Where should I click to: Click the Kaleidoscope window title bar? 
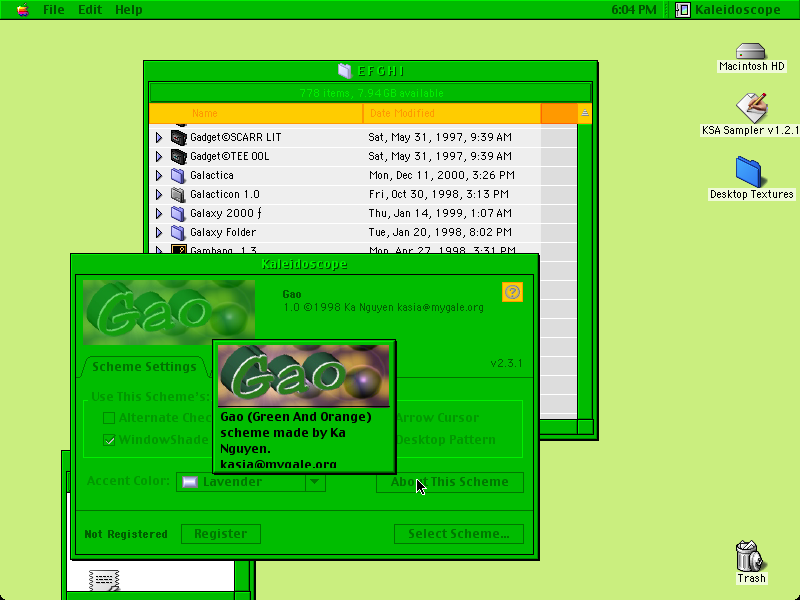point(305,264)
